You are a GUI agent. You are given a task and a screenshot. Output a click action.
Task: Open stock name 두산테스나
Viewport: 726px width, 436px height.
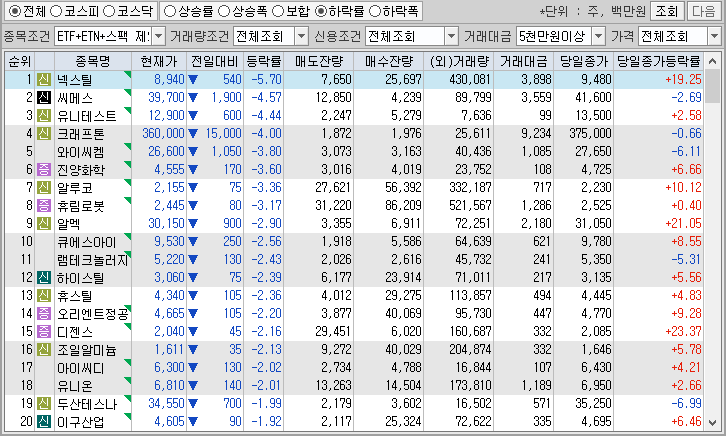click(87, 404)
